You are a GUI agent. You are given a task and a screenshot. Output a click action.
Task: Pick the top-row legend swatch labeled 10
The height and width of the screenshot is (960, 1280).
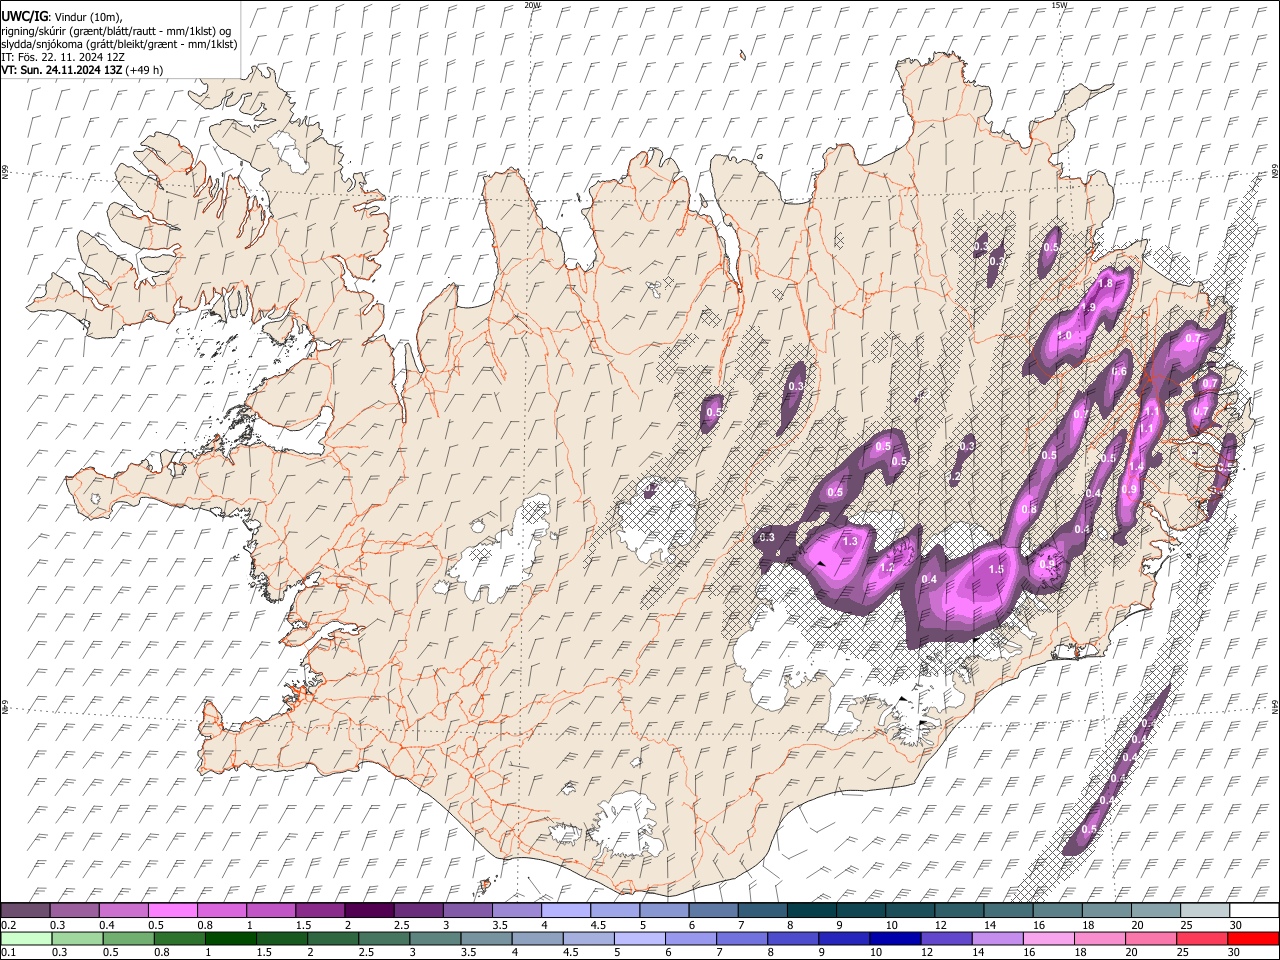909,910
